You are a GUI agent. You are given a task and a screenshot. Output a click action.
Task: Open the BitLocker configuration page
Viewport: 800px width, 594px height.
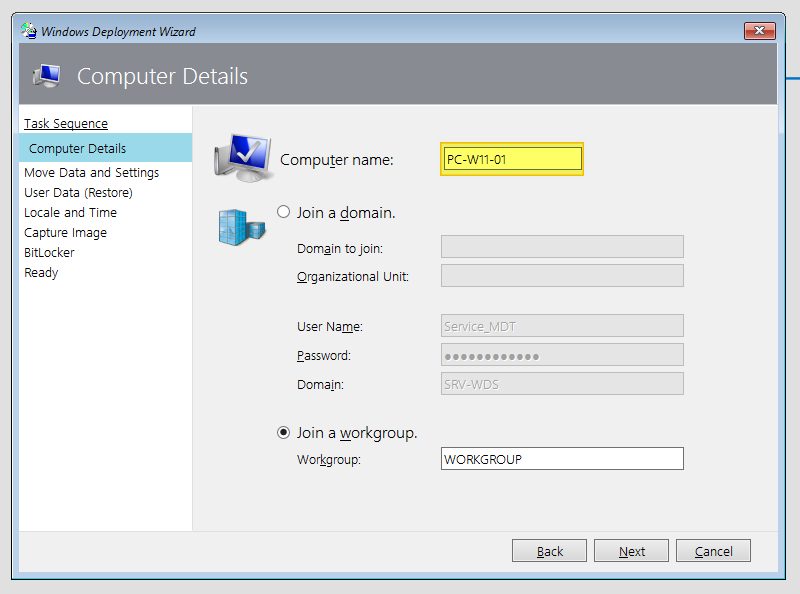coord(48,252)
